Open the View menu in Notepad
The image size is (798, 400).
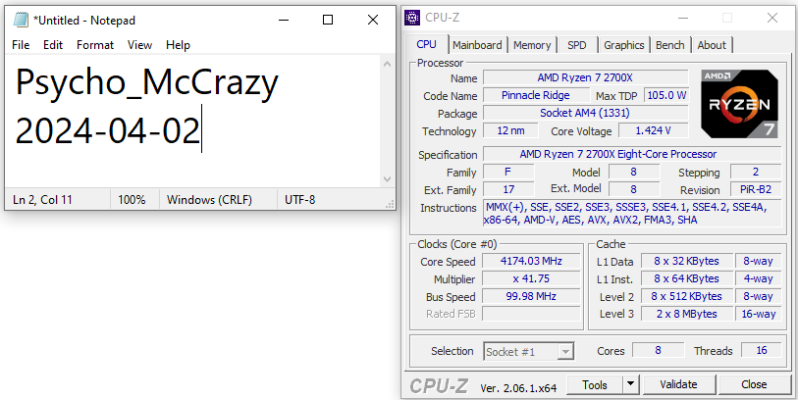click(139, 45)
